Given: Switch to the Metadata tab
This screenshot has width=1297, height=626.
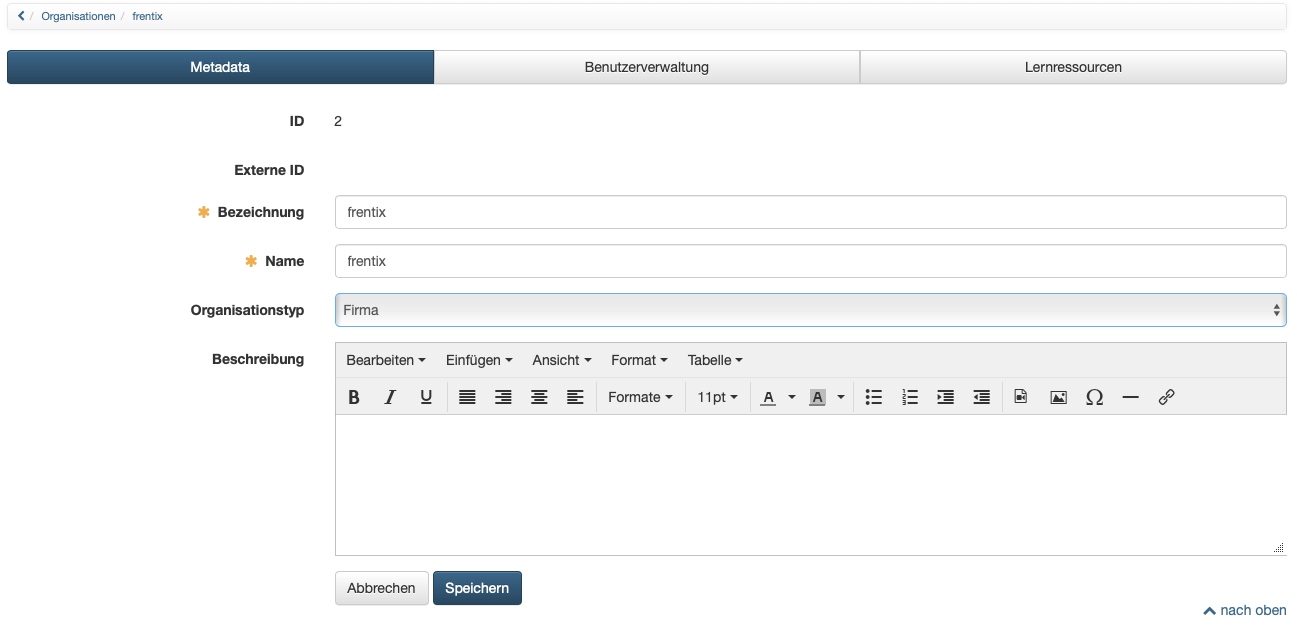Looking at the screenshot, I should 220,67.
